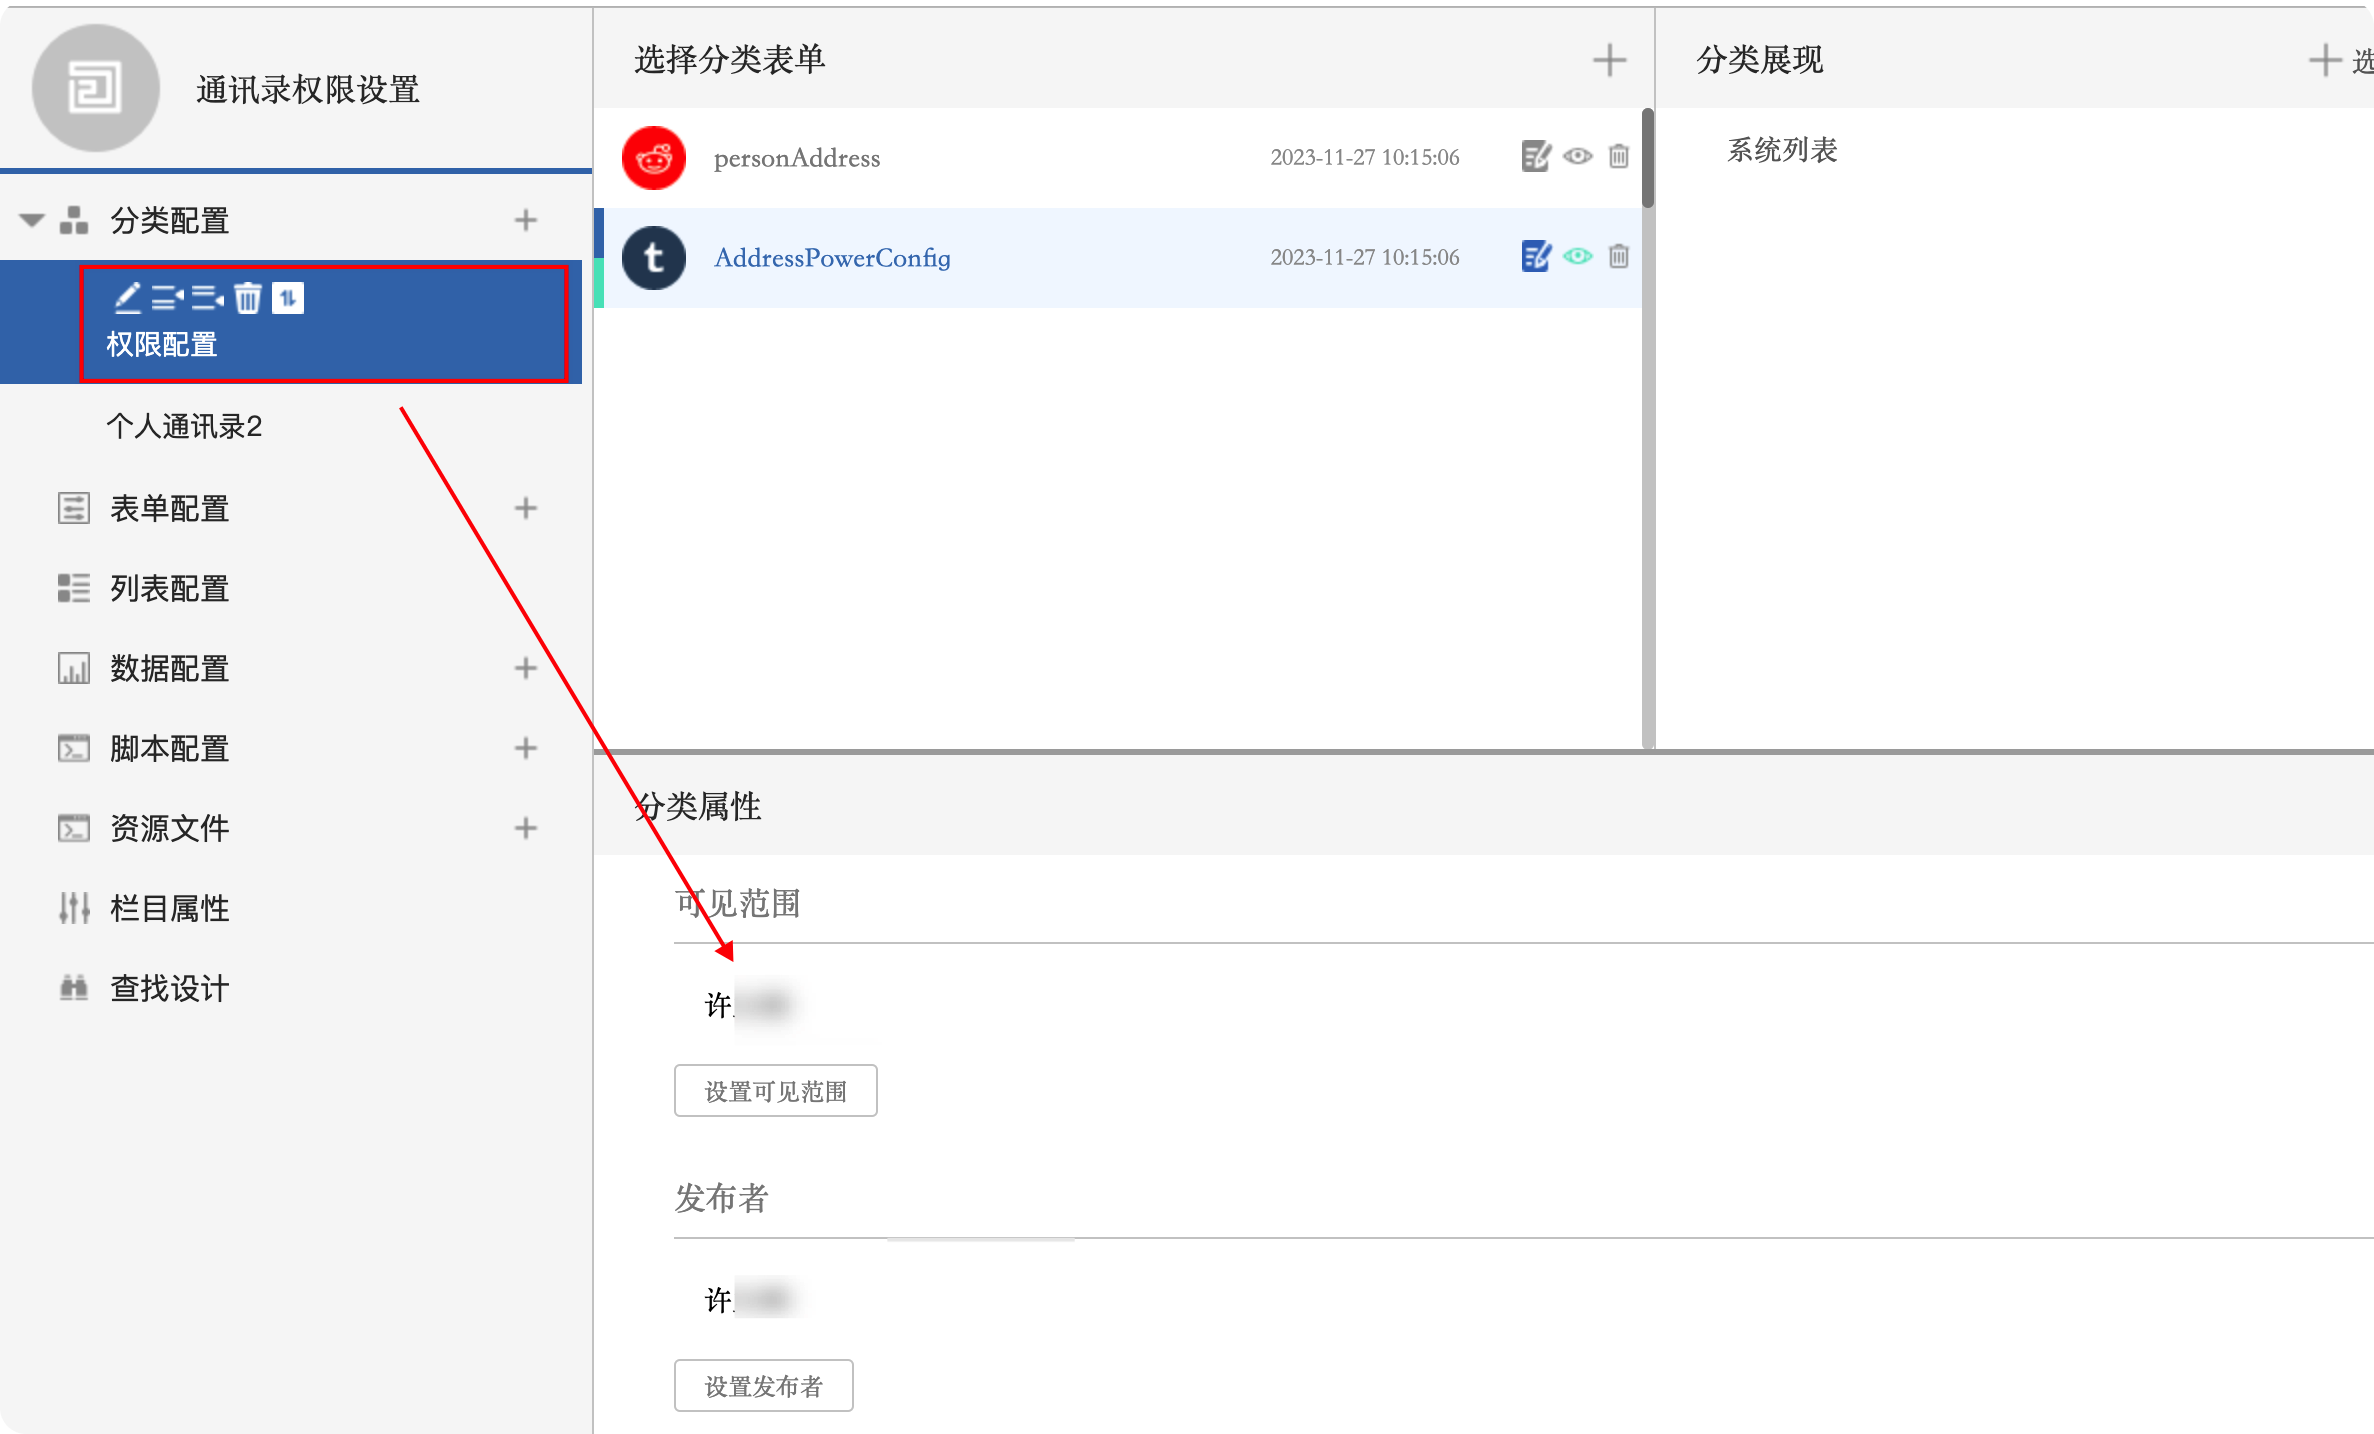This screenshot has height=1434, width=2374.
Task: Click the sort arrows icon above 权限配置
Action: (288, 298)
